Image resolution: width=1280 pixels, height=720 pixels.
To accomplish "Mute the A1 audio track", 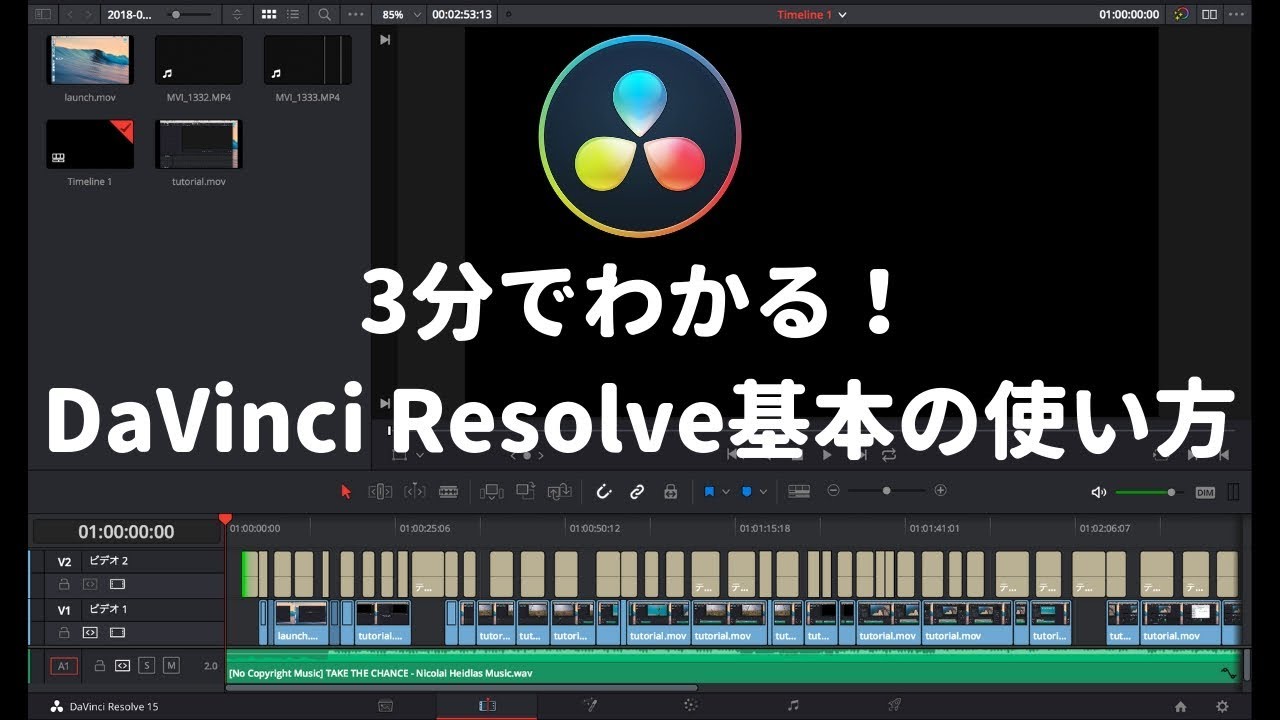I will pos(171,665).
